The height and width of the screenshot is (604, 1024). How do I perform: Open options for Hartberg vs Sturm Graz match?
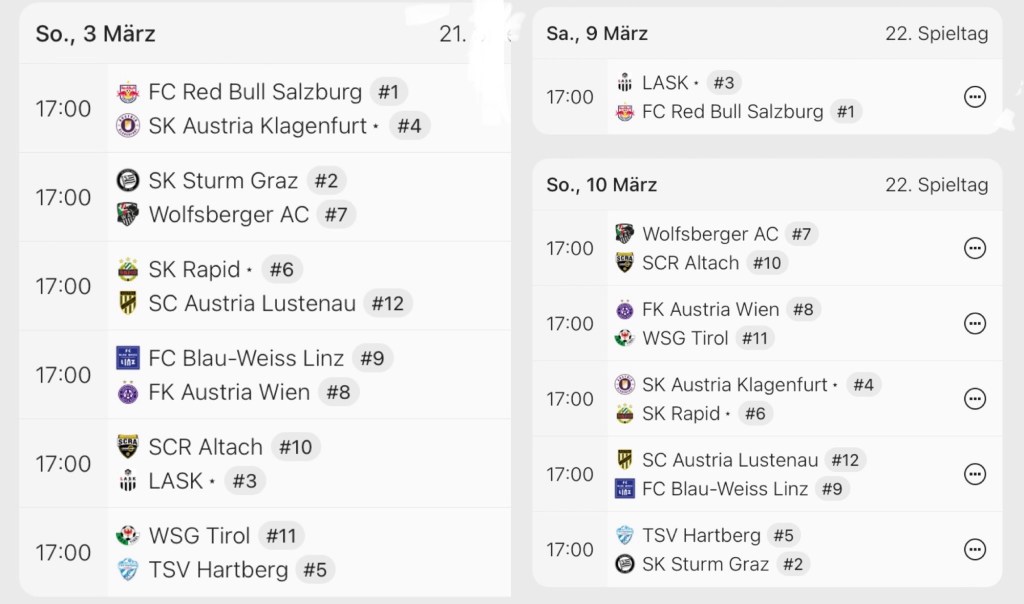click(974, 549)
